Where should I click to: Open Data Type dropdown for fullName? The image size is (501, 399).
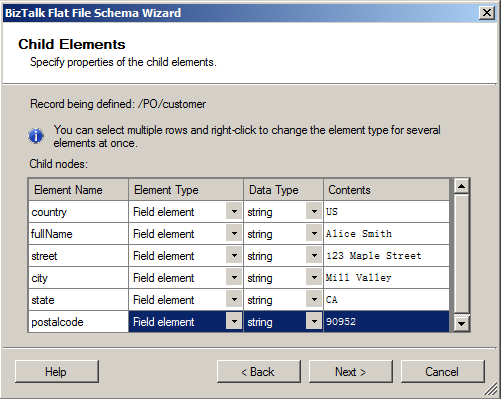click(x=314, y=233)
